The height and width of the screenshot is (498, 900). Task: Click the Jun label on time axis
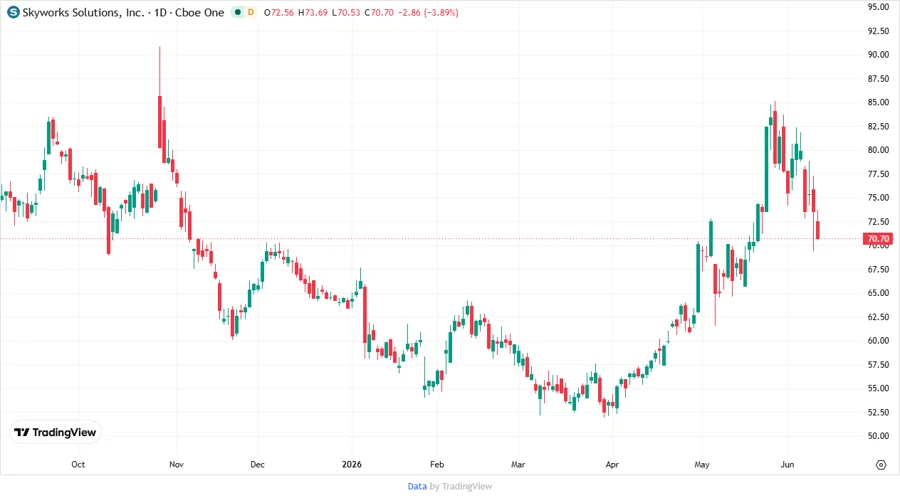click(787, 464)
